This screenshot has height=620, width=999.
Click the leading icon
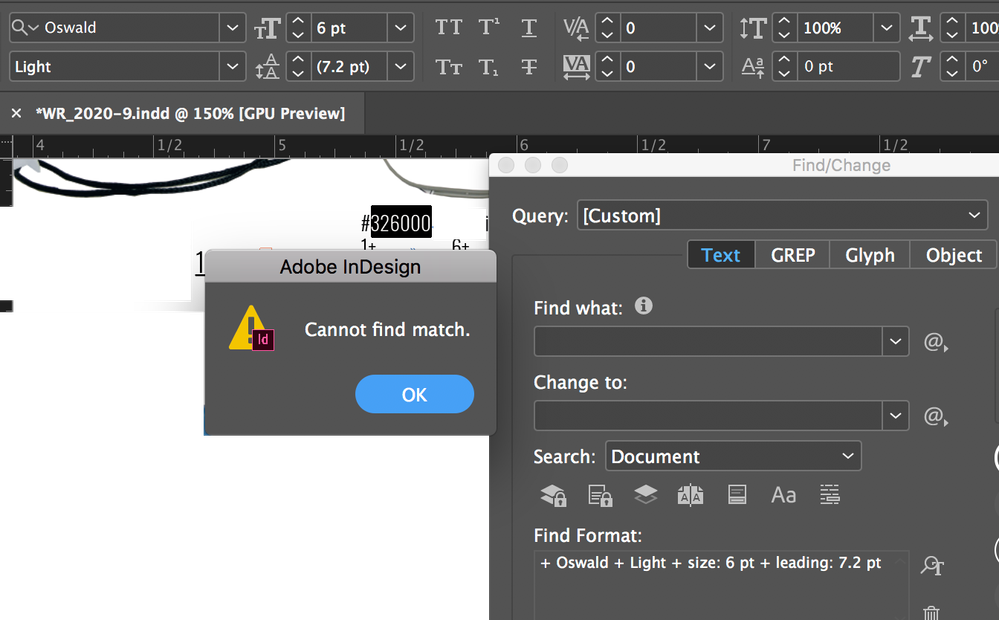click(267, 67)
